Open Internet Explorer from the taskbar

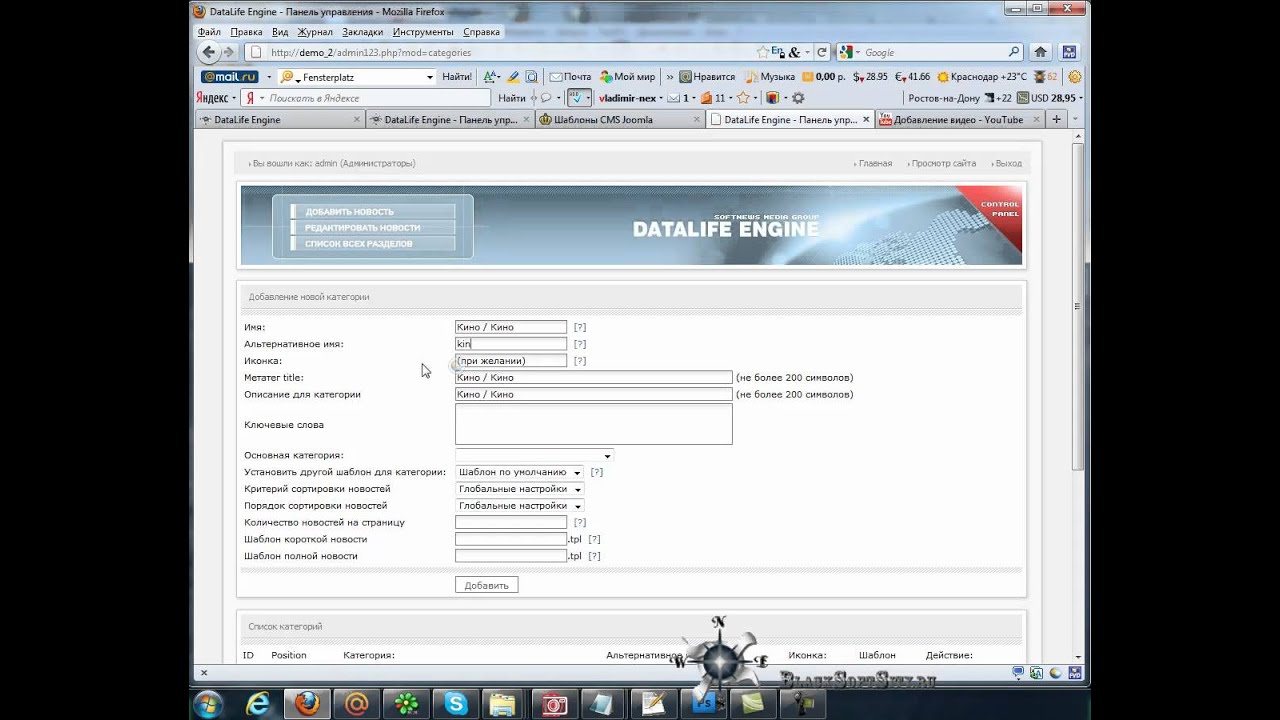click(259, 704)
